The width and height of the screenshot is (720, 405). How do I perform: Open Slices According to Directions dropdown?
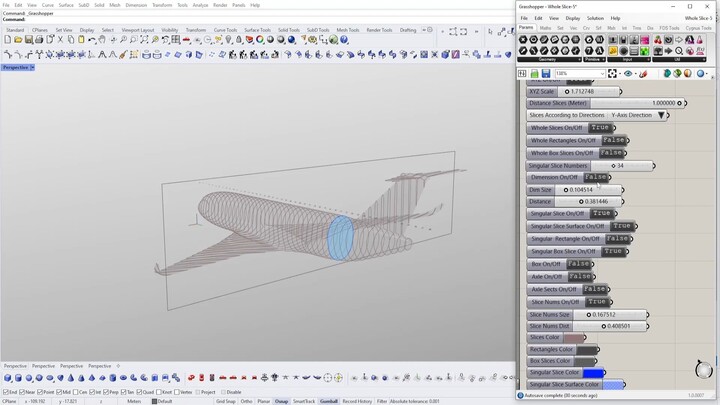pos(661,115)
